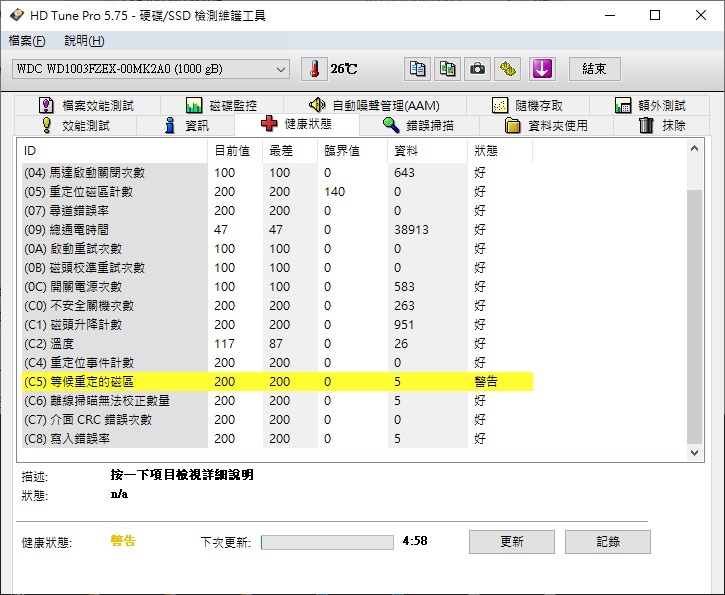Click the copy text to clipboard icon
Screen dimensions: 725x595
417,69
